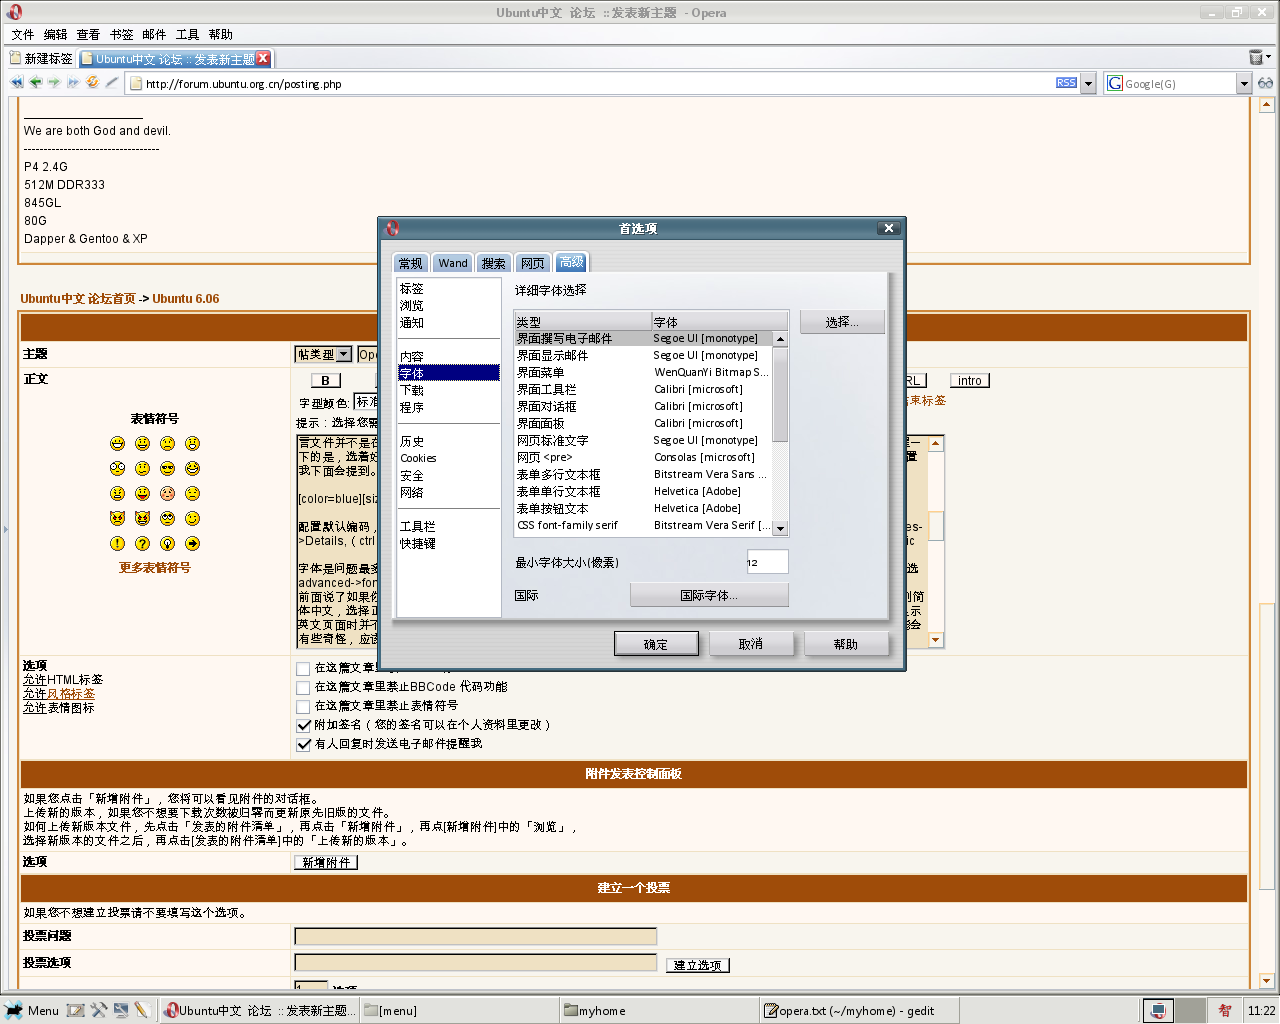Click the rewind navigation icon
Image resolution: width=1280 pixels, height=1024 pixels.
tap(17, 83)
